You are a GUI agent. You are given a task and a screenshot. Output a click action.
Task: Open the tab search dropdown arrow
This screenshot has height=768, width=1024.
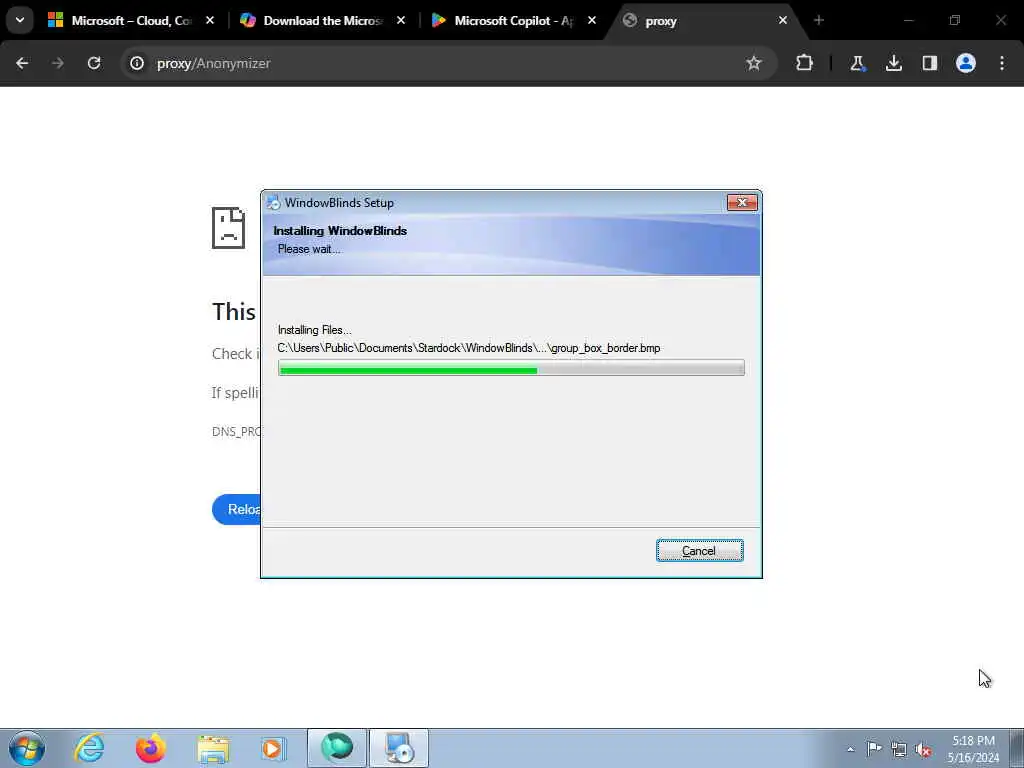point(20,20)
